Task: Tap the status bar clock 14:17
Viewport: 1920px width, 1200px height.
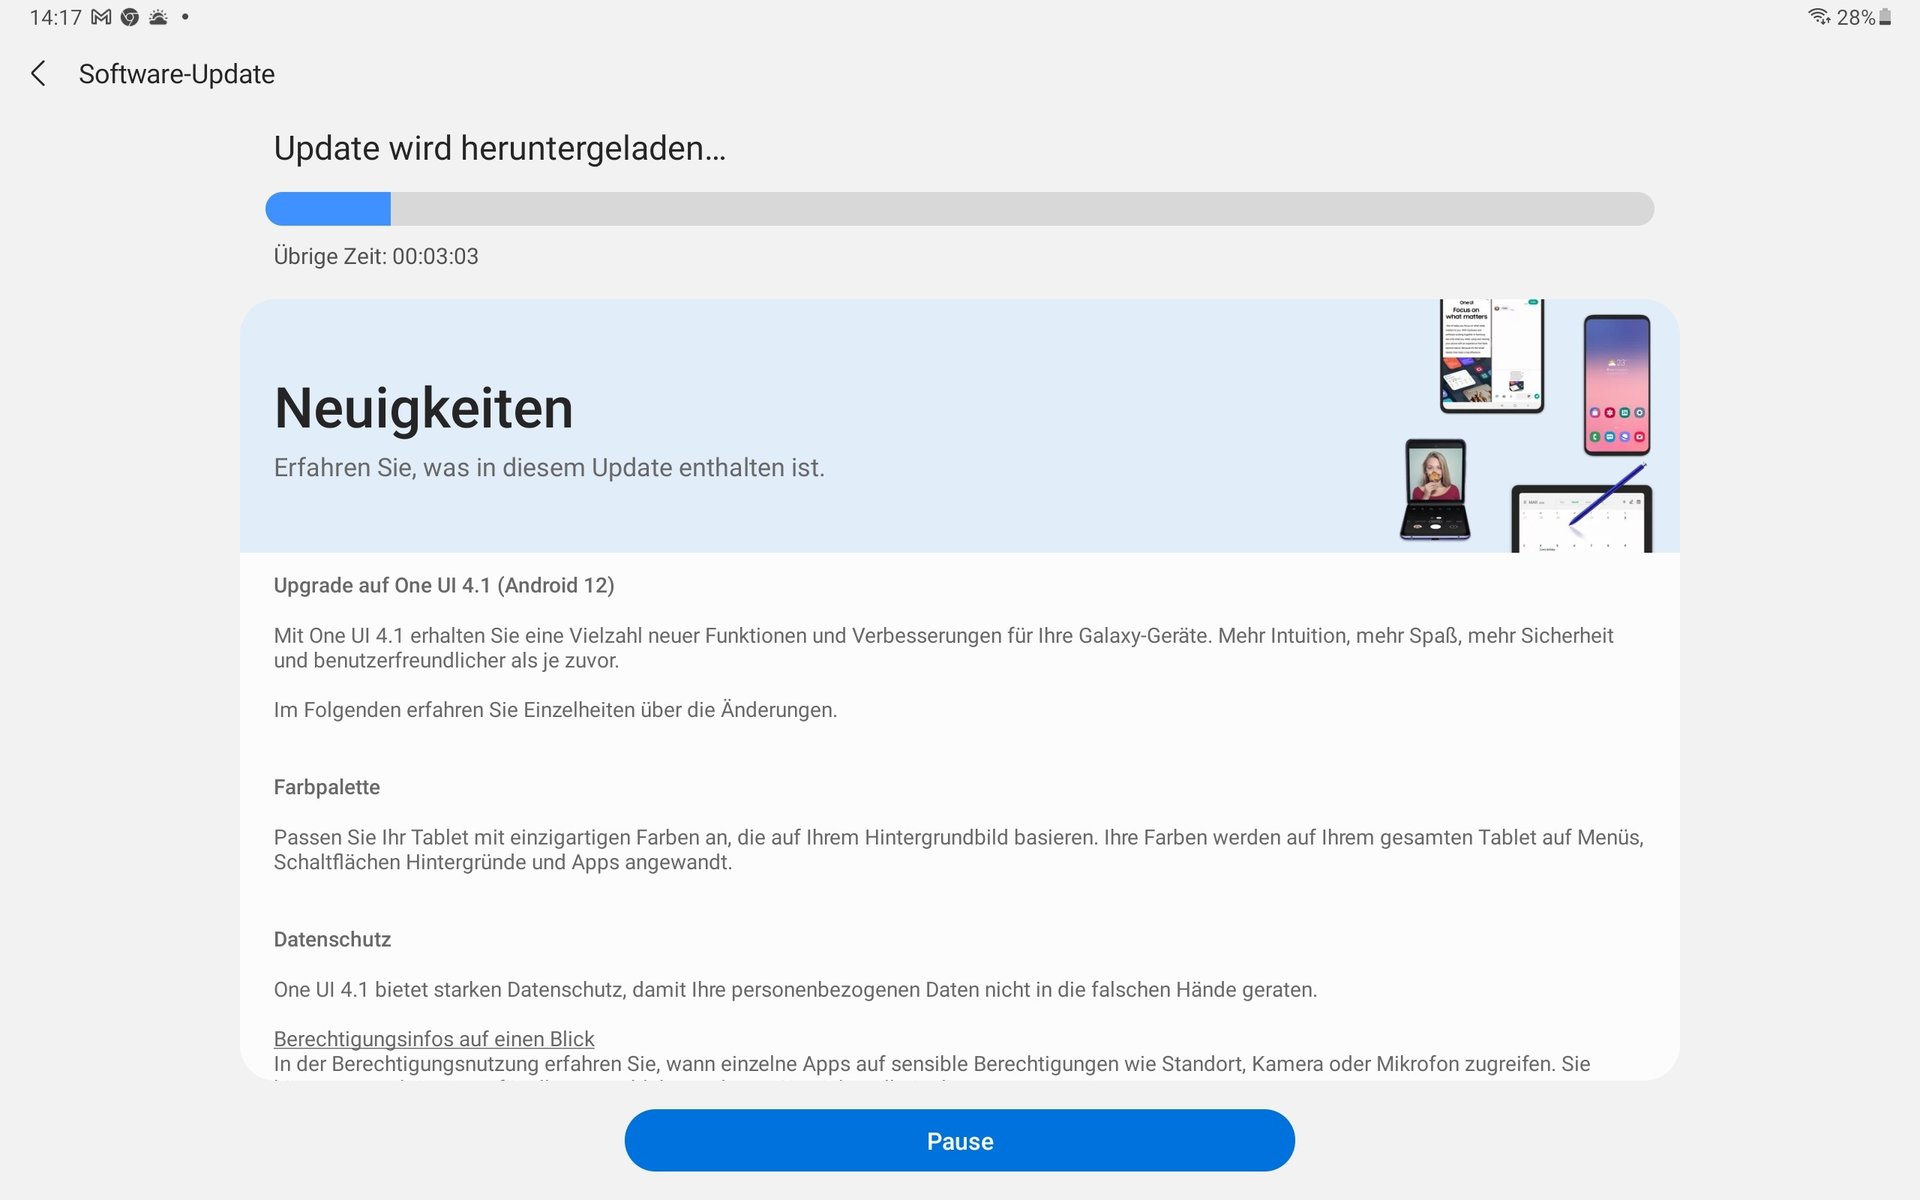Action: point(55,17)
